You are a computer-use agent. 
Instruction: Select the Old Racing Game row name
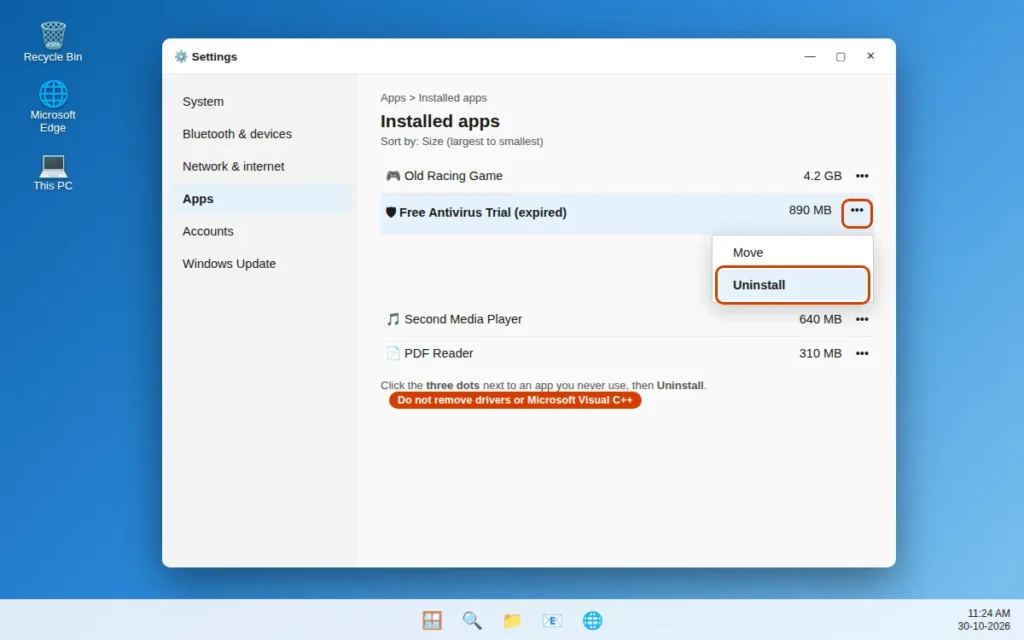[x=453, y=176]
